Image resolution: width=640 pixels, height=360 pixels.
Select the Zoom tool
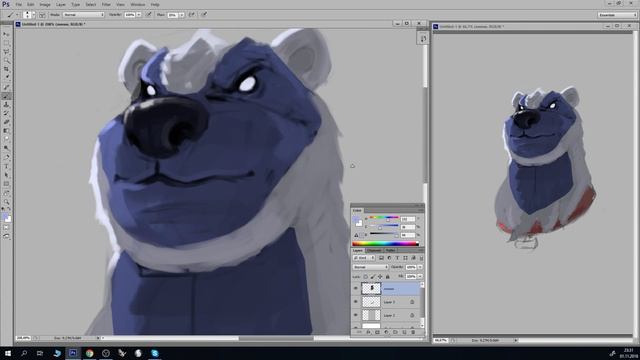pos(6,202)
